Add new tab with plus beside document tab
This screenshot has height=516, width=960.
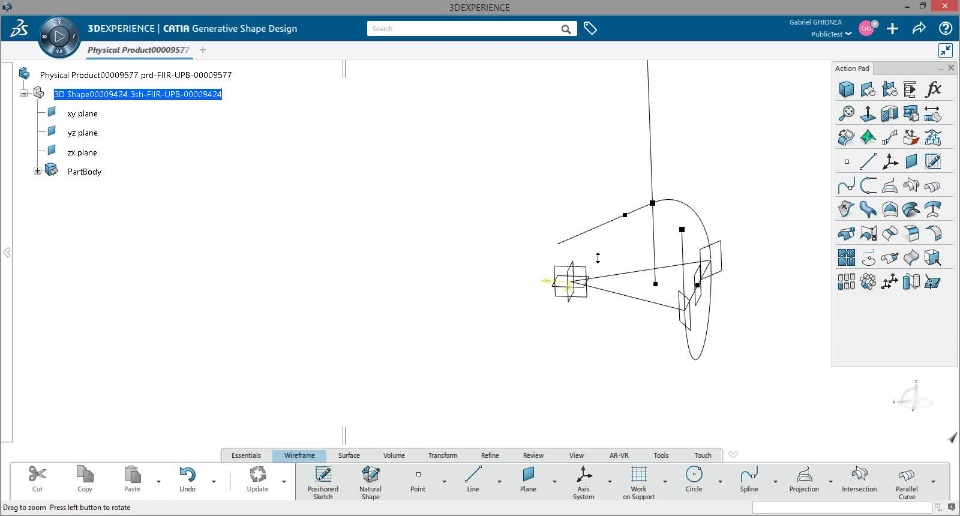pyautogui.click(x=203, y=50)
